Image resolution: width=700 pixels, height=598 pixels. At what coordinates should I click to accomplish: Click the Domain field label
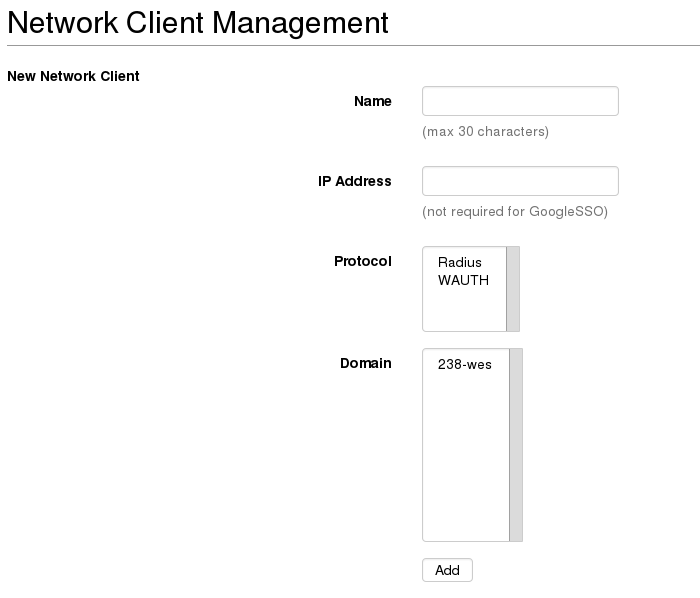point(366,363)
